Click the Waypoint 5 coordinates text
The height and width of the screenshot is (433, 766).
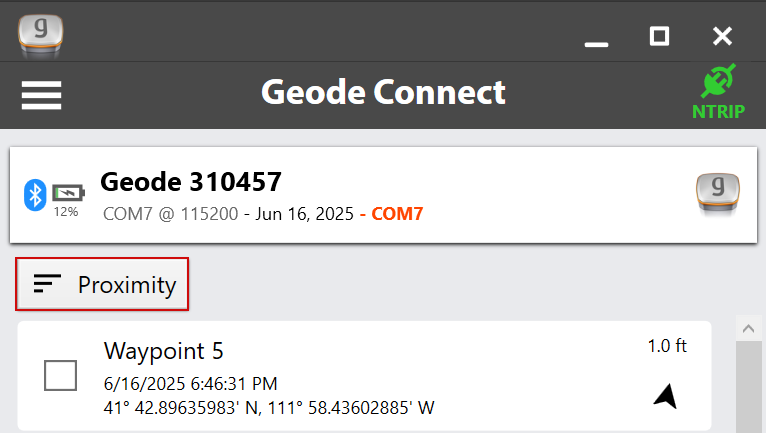tap(269, 407)
